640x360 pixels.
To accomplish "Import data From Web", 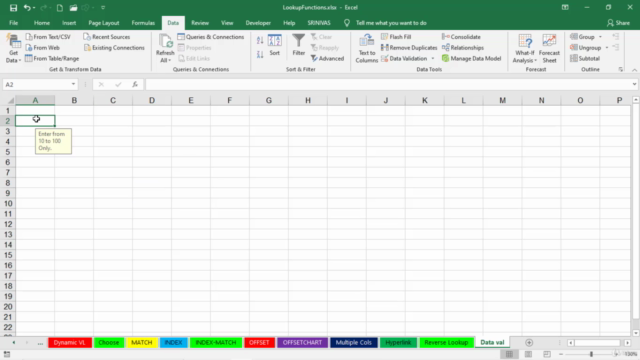I will [x=43, y=48].
